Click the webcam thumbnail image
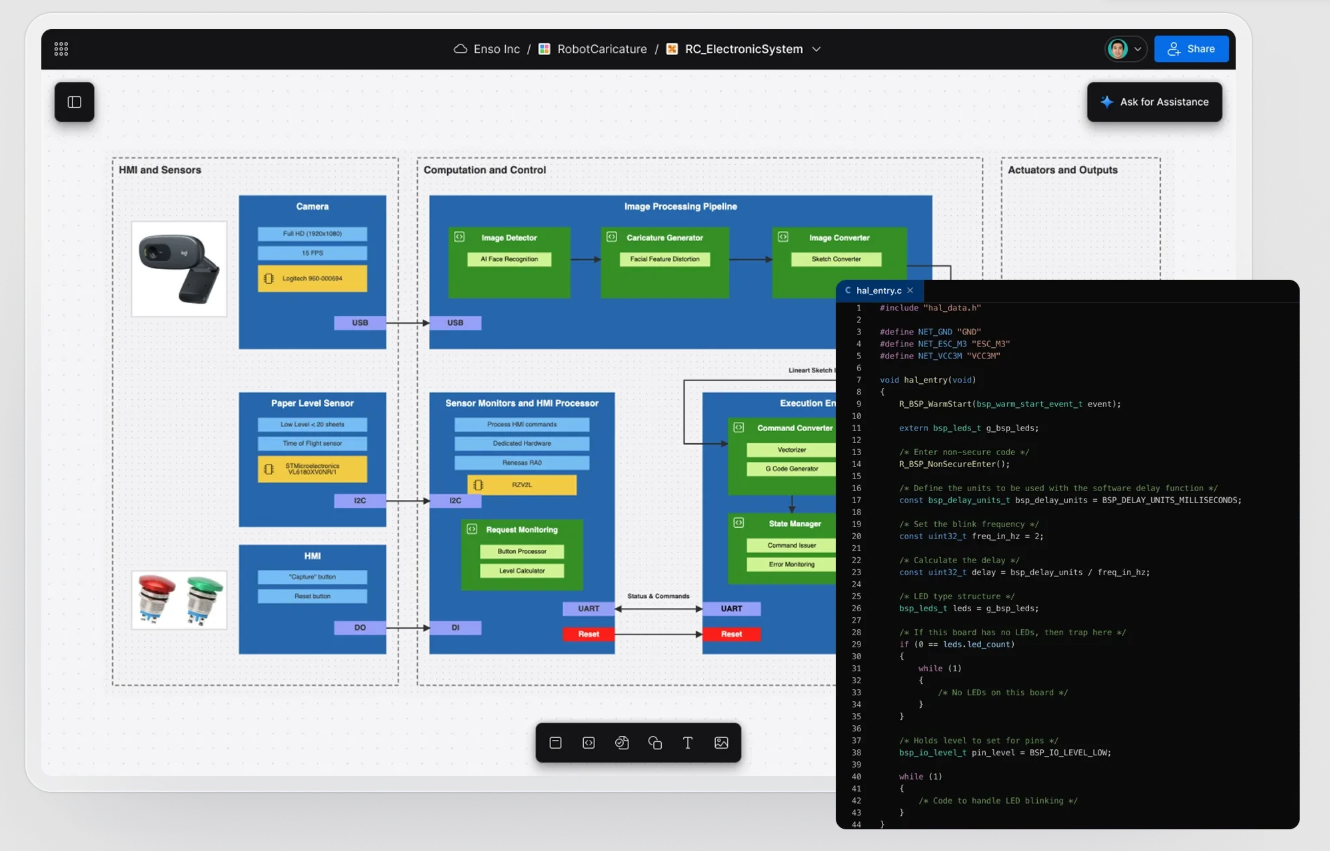The height and width of the screenshot is (851, 1330). click(x=179, y=269)
